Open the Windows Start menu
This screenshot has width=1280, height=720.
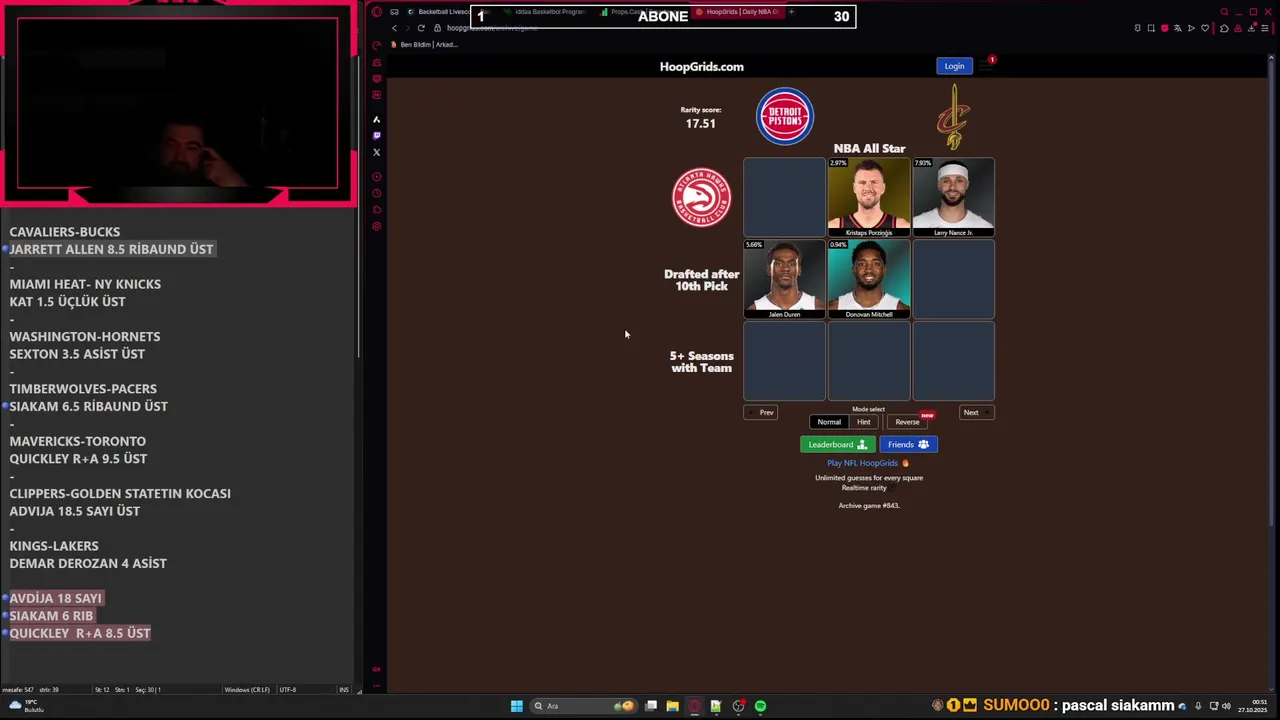tap(517, 706)
